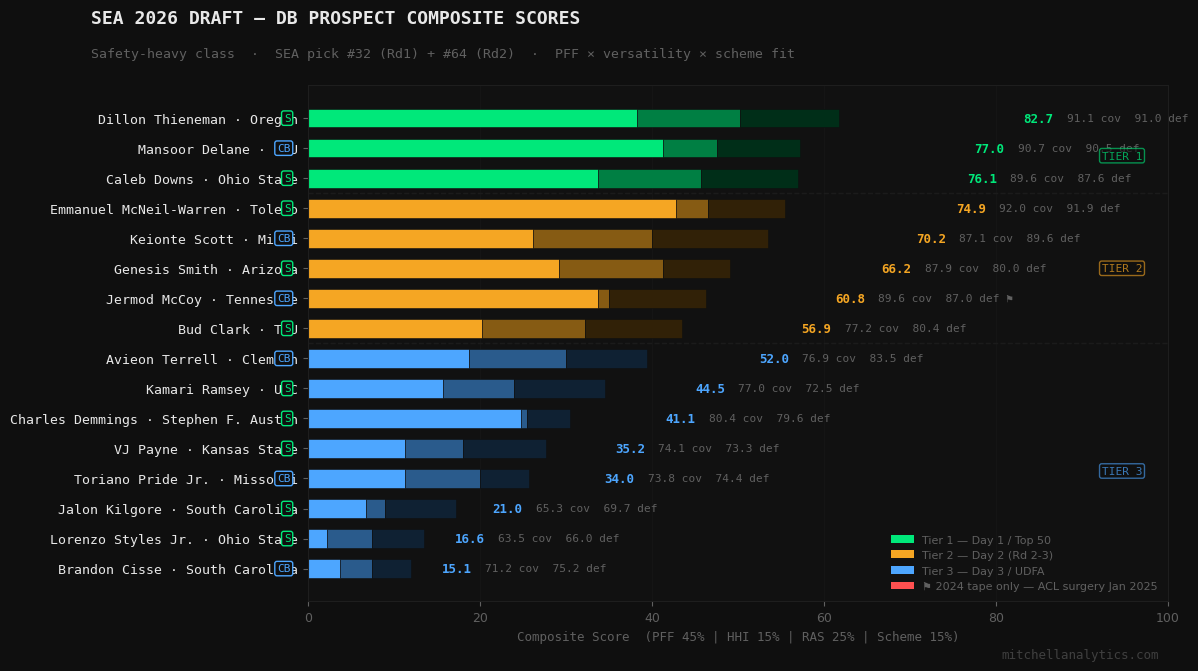Click the '2024 tape only' legend text
The image size is (1198, 671).
tap(975, 586)
